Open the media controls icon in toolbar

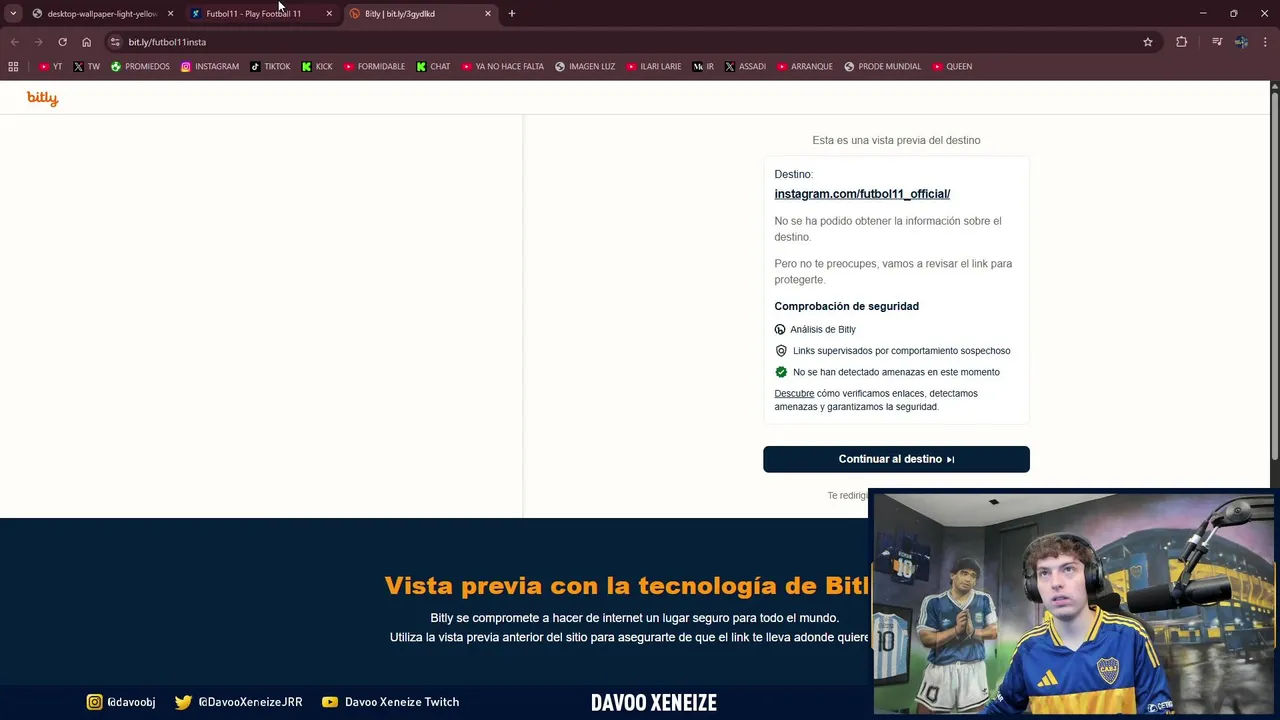(x=1217, y=42)
